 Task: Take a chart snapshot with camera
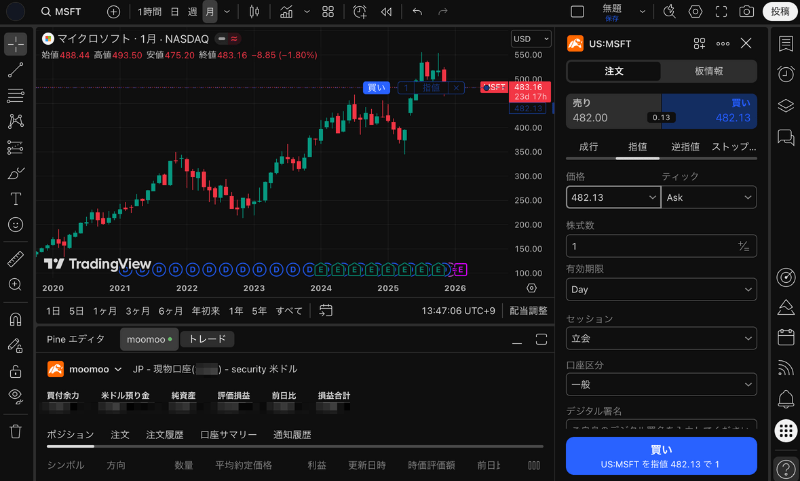746,12
